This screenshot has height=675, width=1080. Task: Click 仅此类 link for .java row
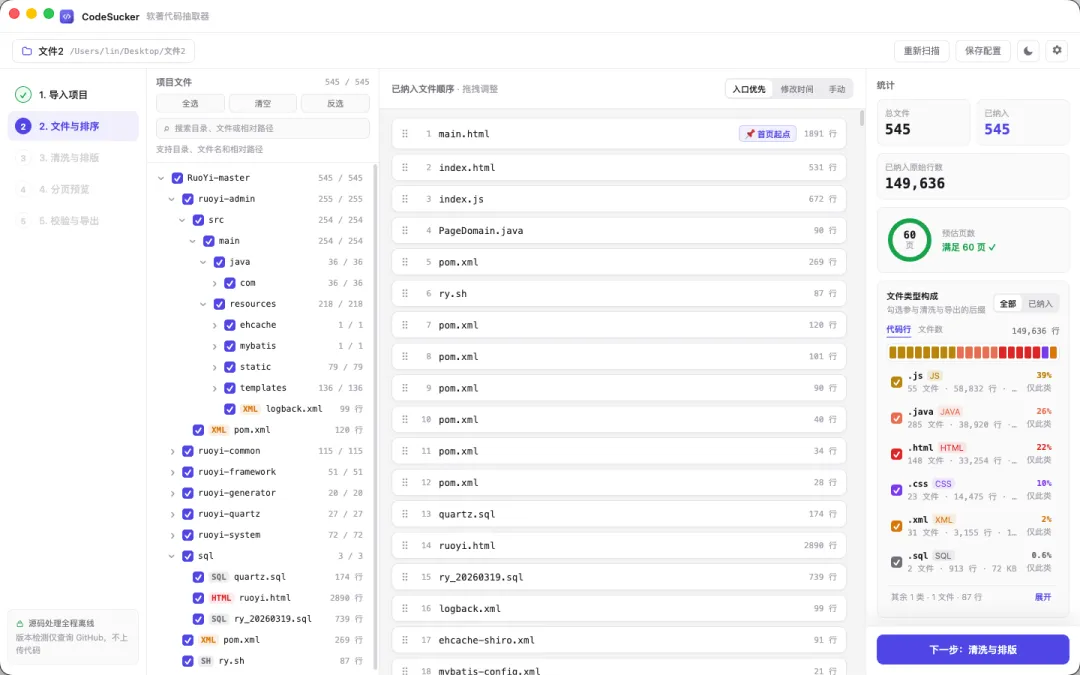[1039, 424]
